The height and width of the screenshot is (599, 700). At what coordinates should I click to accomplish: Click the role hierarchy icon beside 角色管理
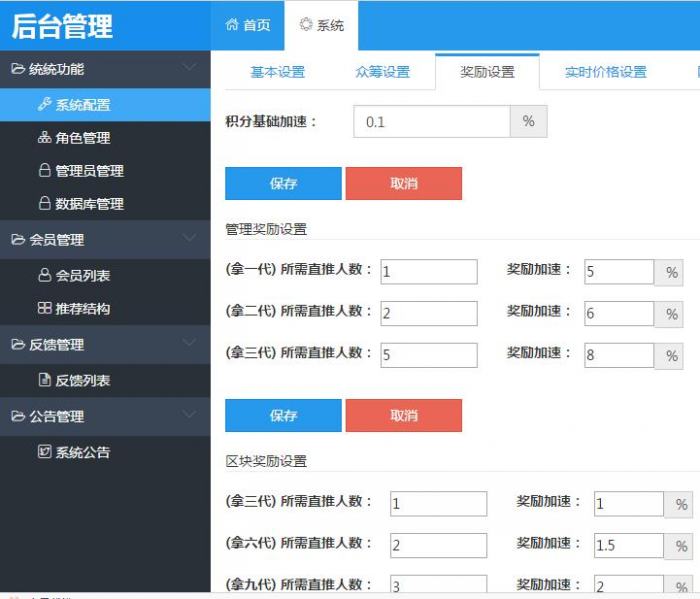[x=44, y=138]
